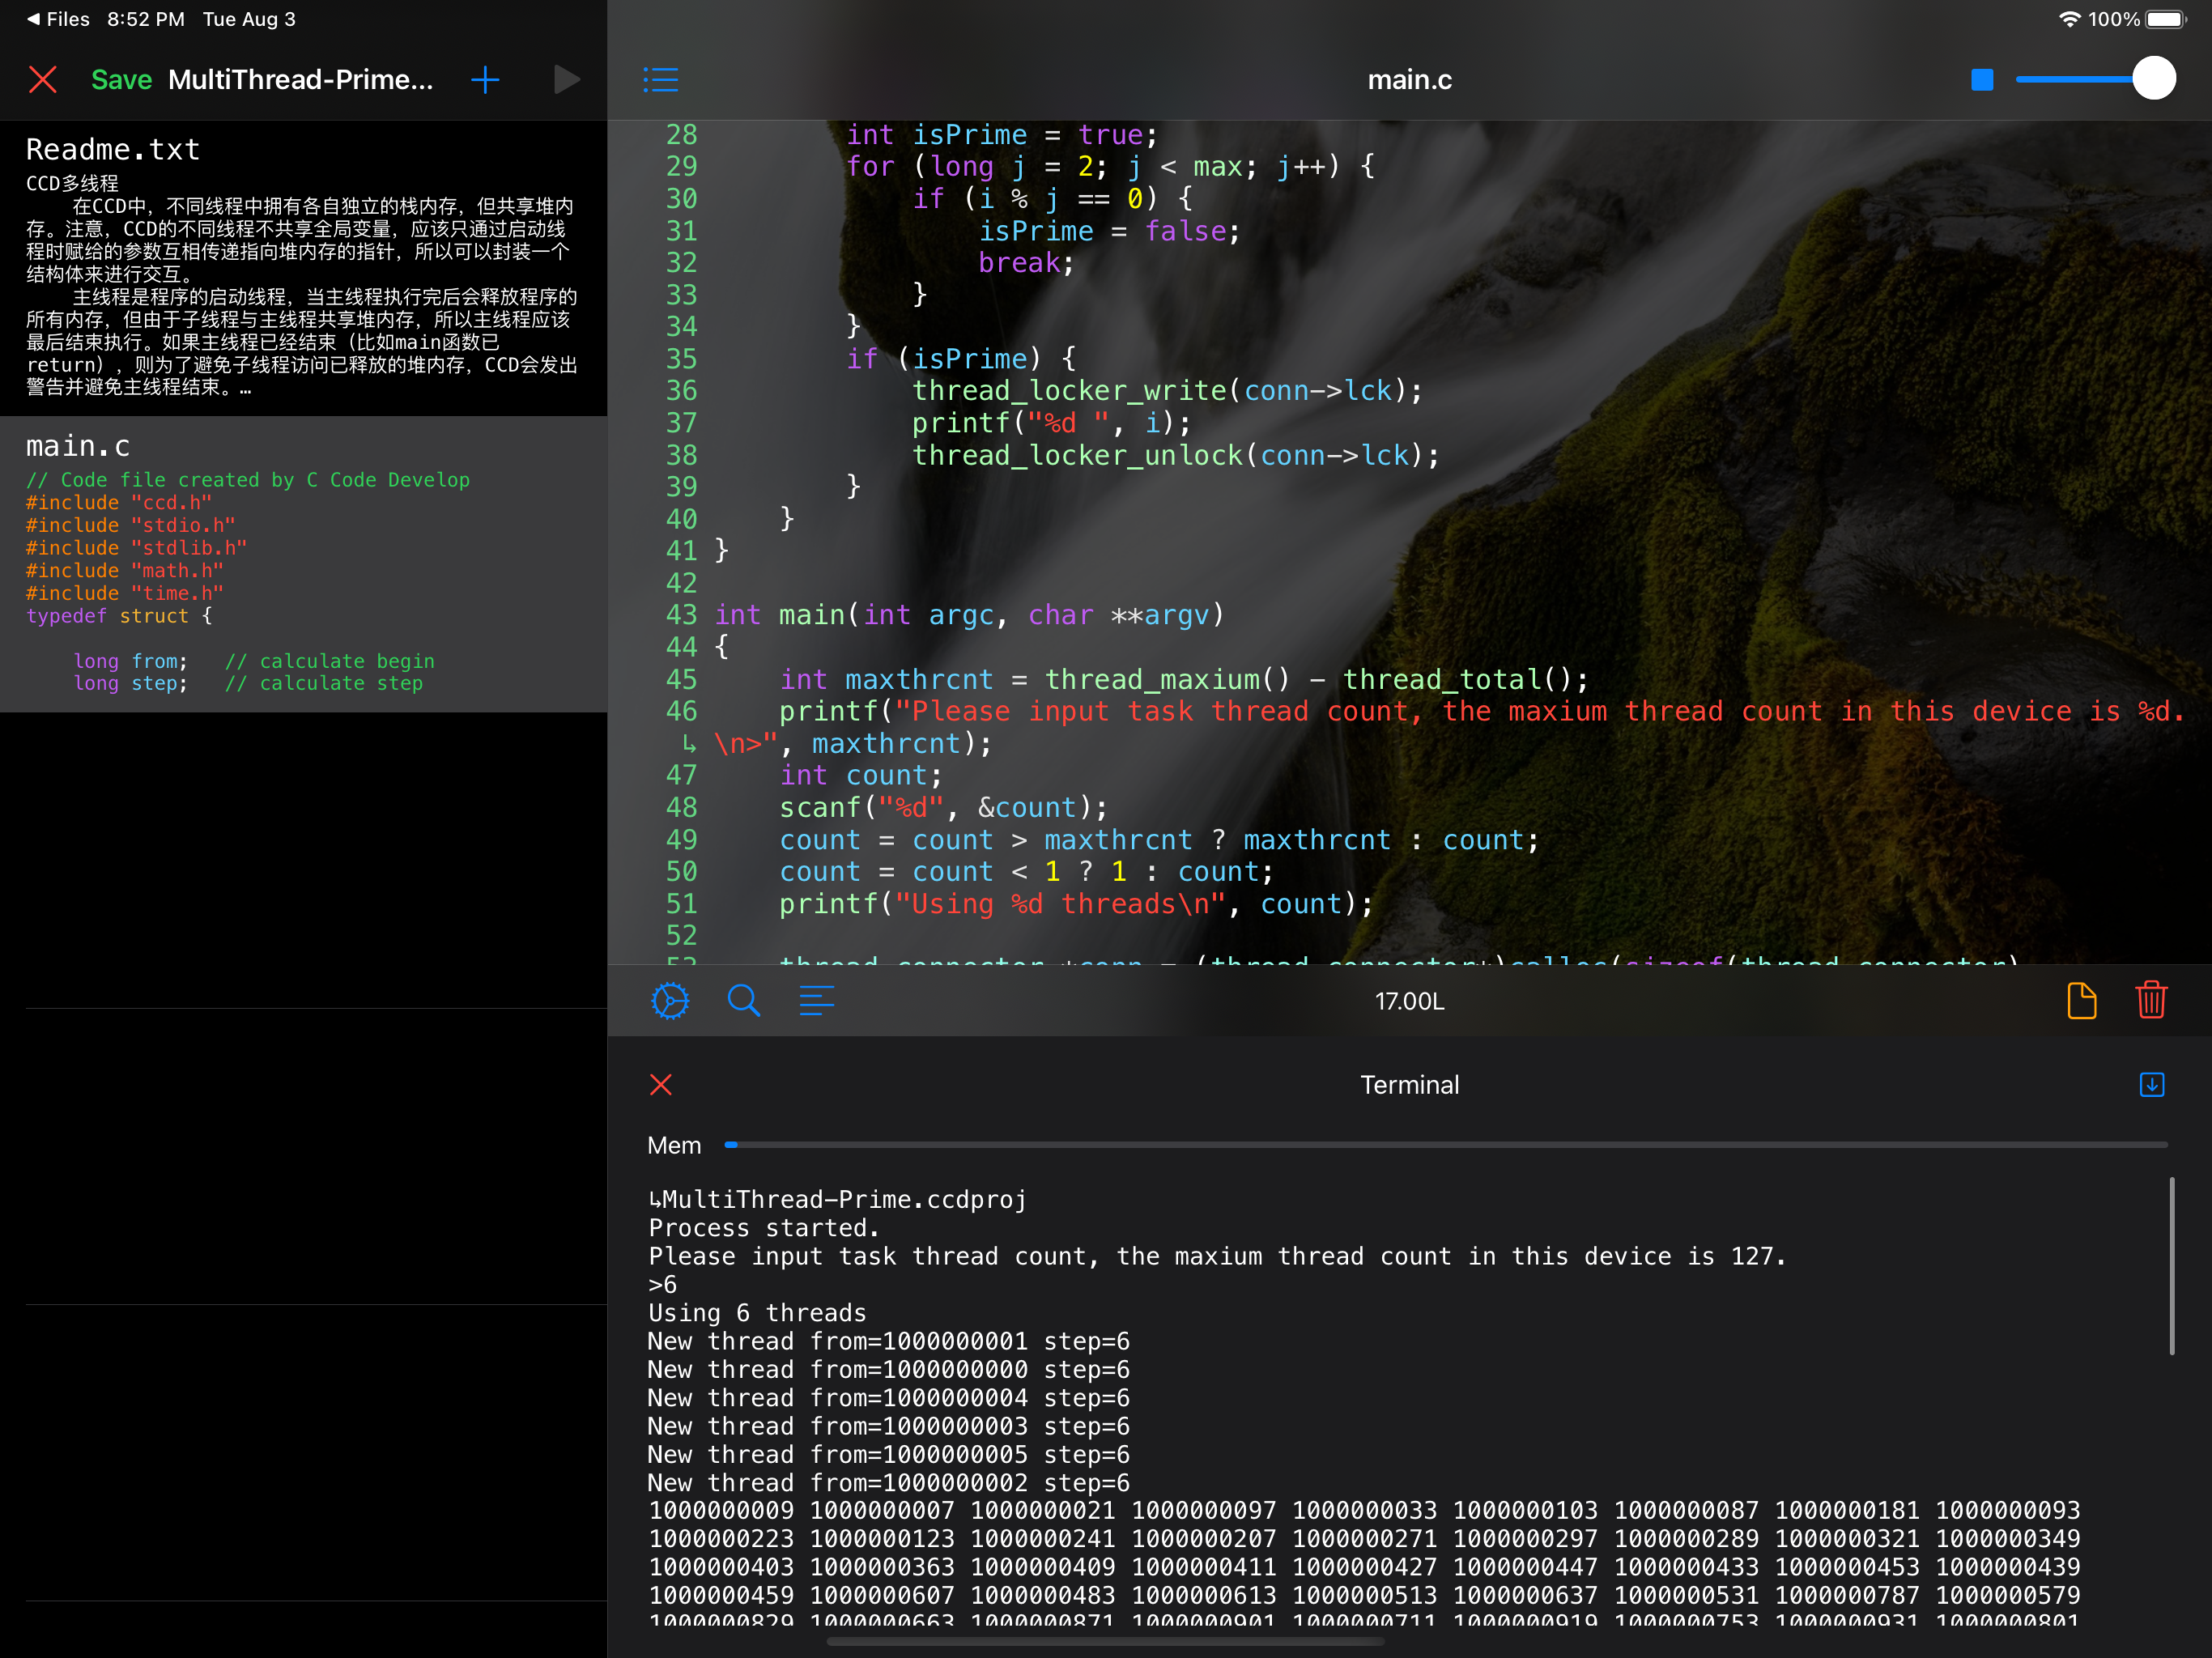This screenshot has width=2212, height=1658.
Task: Open the outline list icon above editor
Action: (x=660, y=80)
